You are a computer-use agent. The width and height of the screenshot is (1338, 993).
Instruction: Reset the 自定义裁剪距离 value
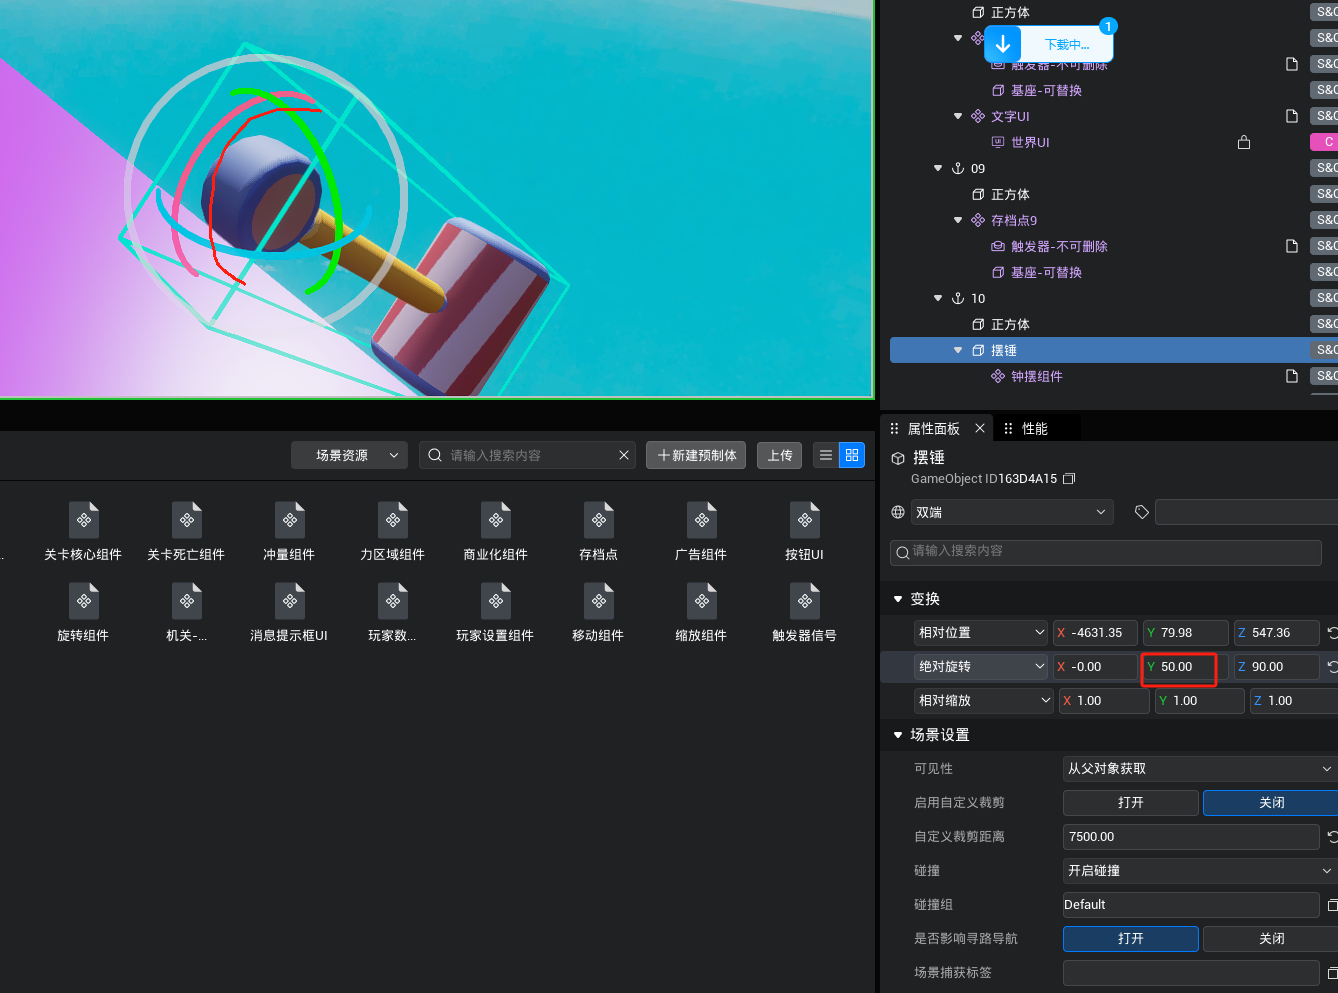[1332, 837]
